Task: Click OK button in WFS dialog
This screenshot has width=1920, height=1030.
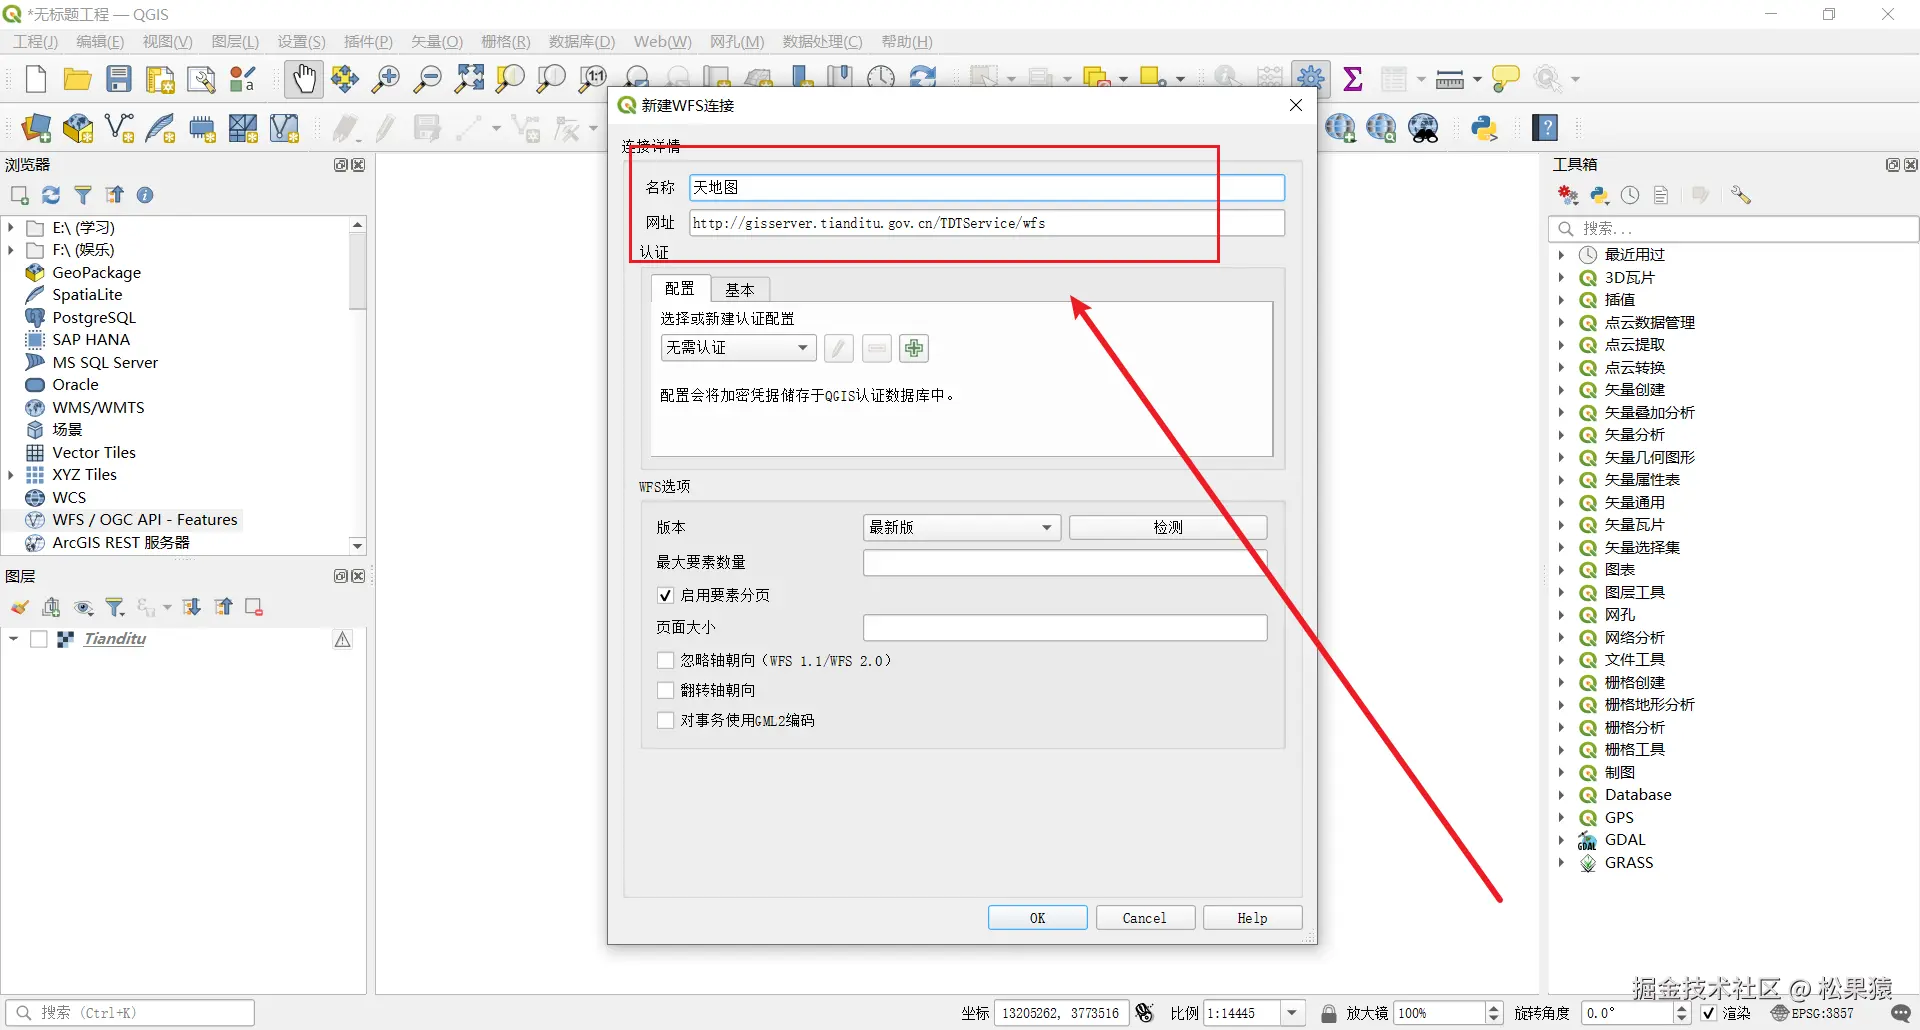Action: (x=1038, y=918)
